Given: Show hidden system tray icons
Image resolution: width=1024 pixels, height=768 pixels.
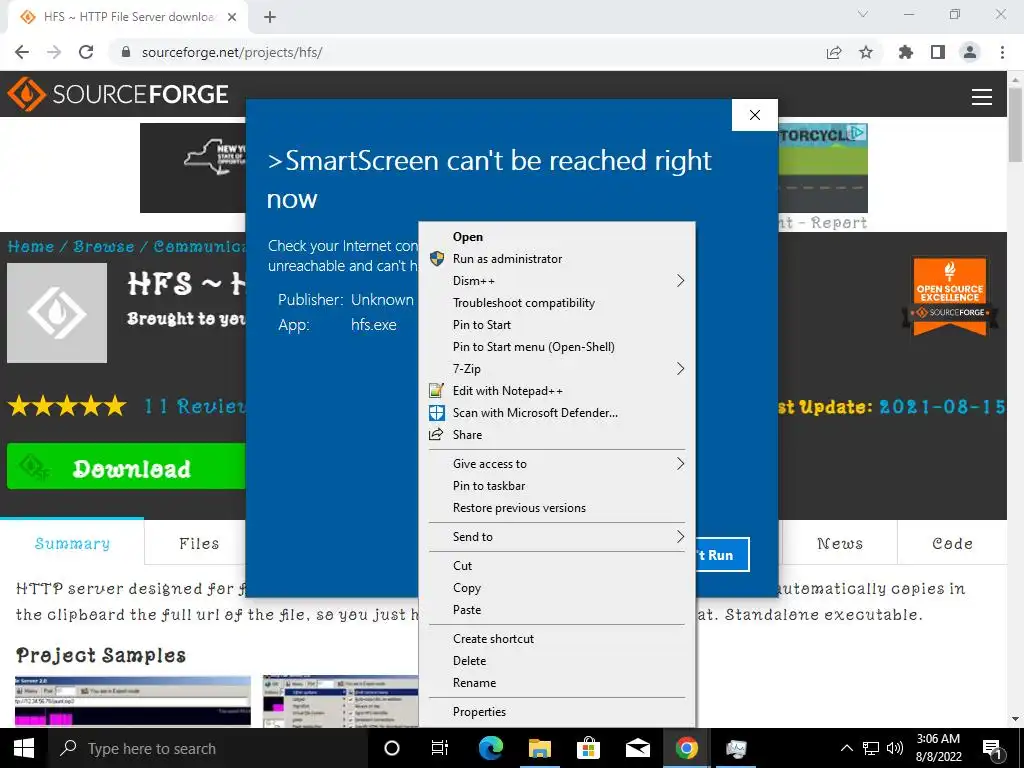Looking at the screenshot, I should coord(846,748).
